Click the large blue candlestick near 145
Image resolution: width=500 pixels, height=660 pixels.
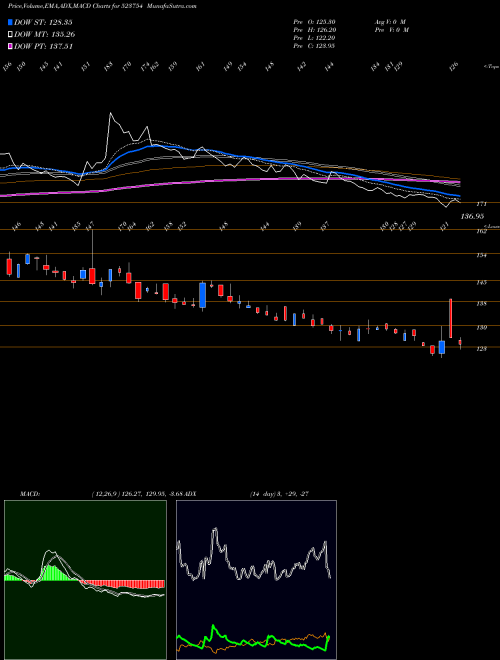(202, 295)
